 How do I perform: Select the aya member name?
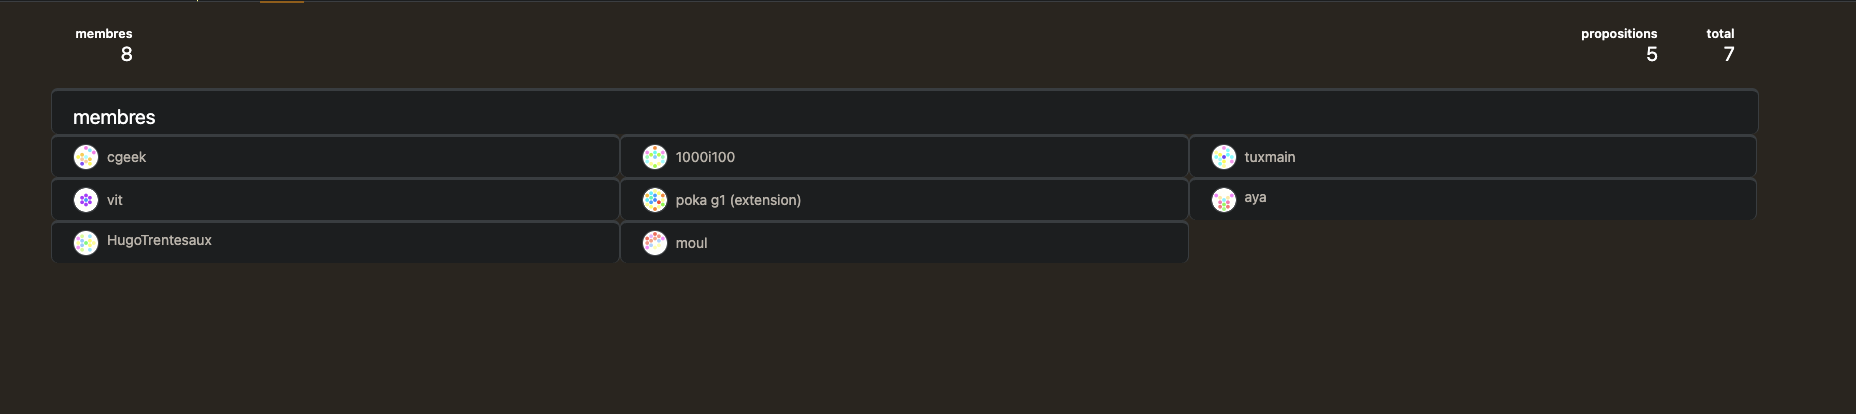(x=1255, y=198)
